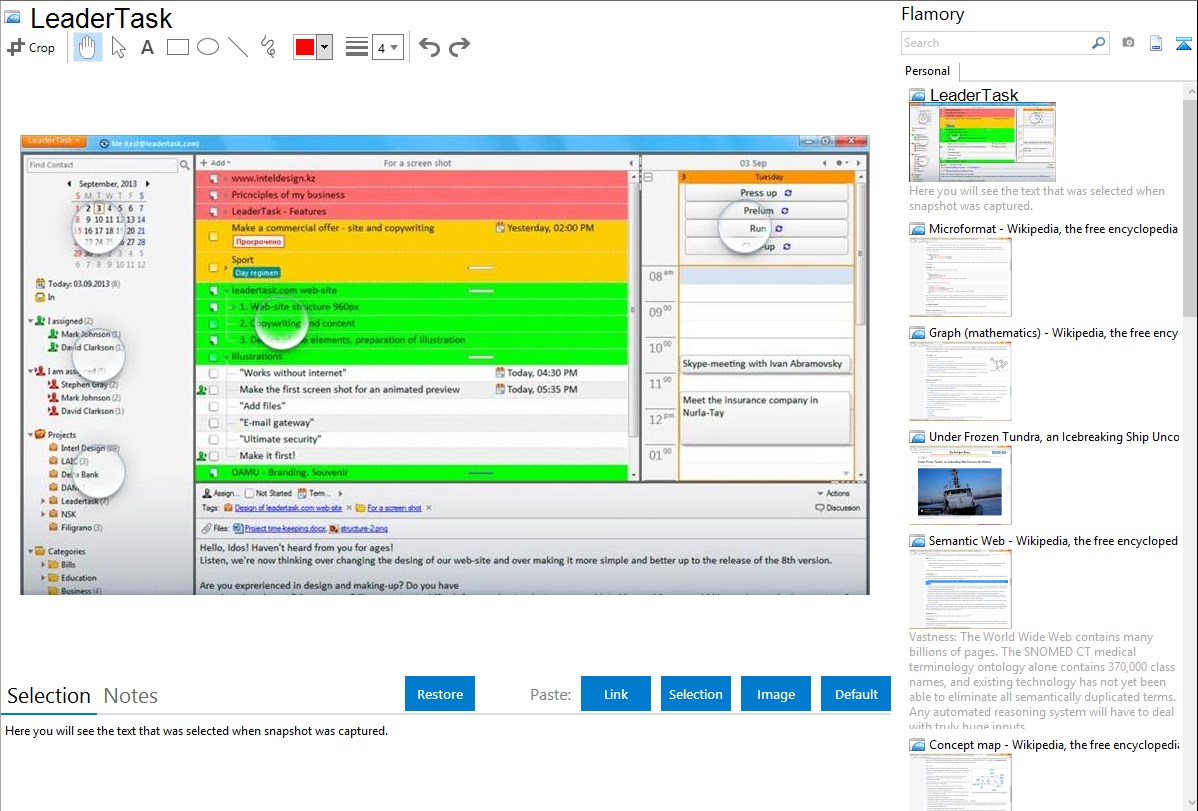
Task: Paste as Image
Action: (775, 694)
